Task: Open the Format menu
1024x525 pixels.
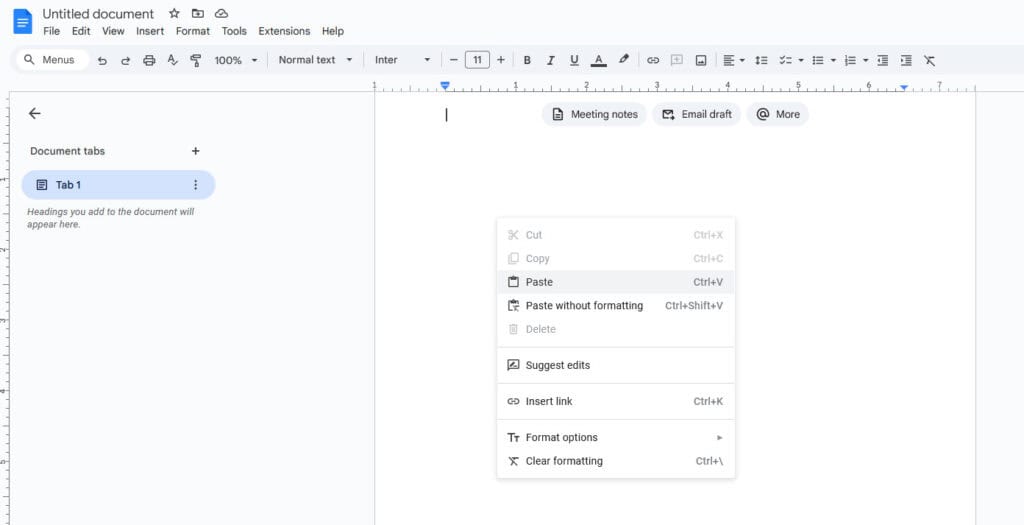Action: (193, 31)
